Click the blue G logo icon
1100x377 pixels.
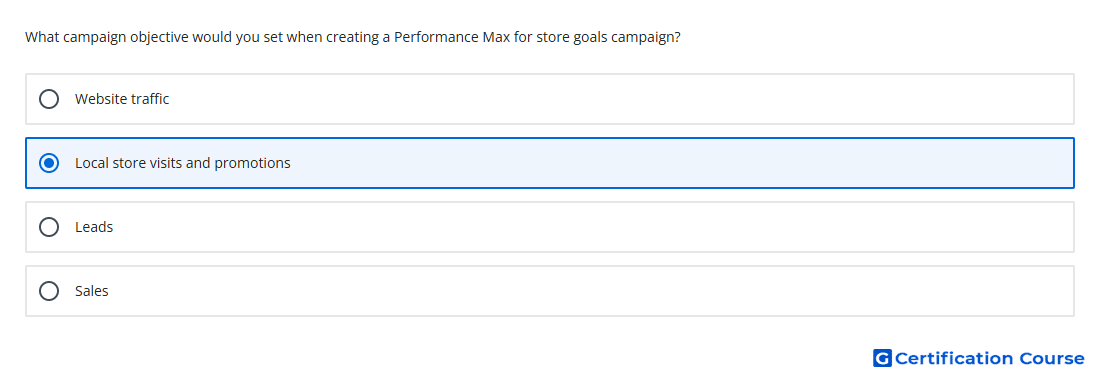882,358
